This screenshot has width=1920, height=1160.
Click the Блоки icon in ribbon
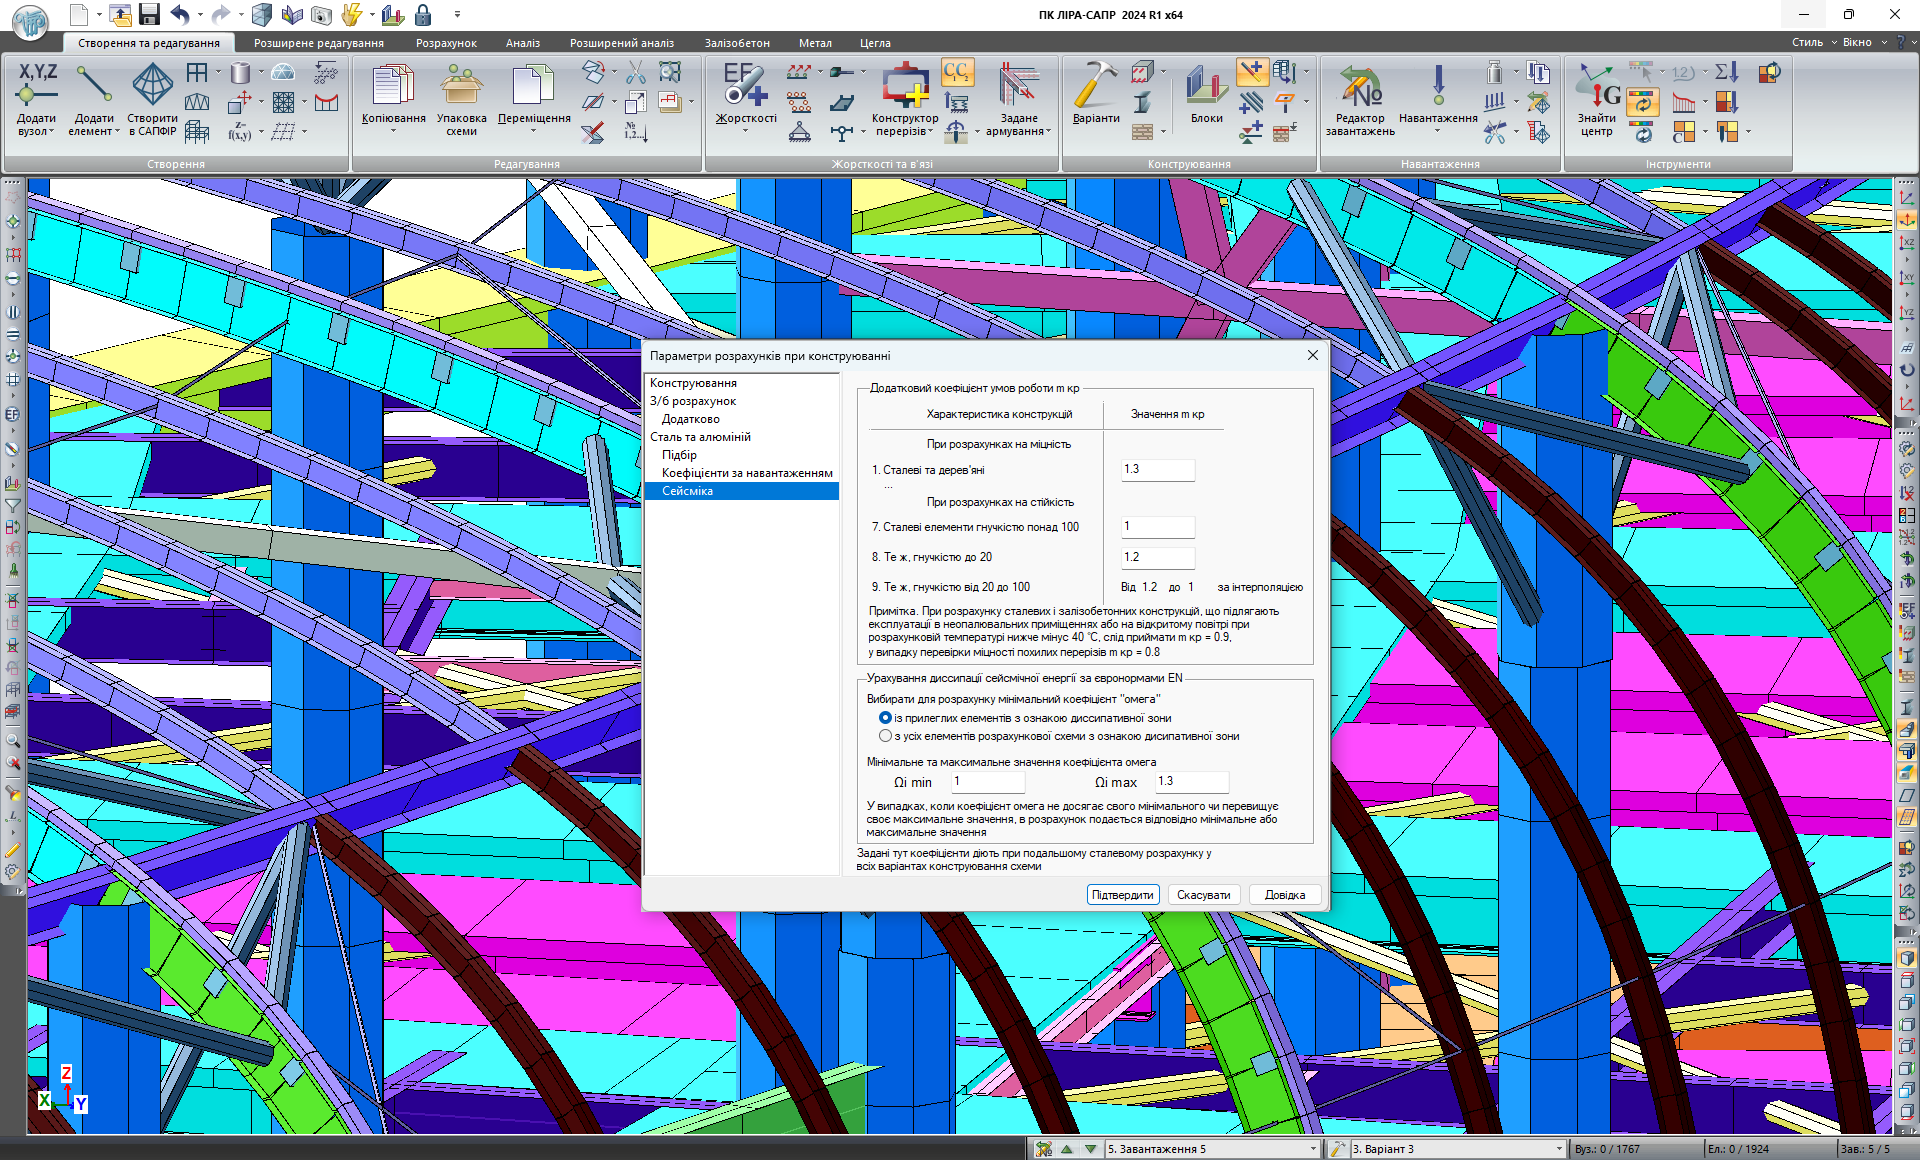[x=1206, y=87]
